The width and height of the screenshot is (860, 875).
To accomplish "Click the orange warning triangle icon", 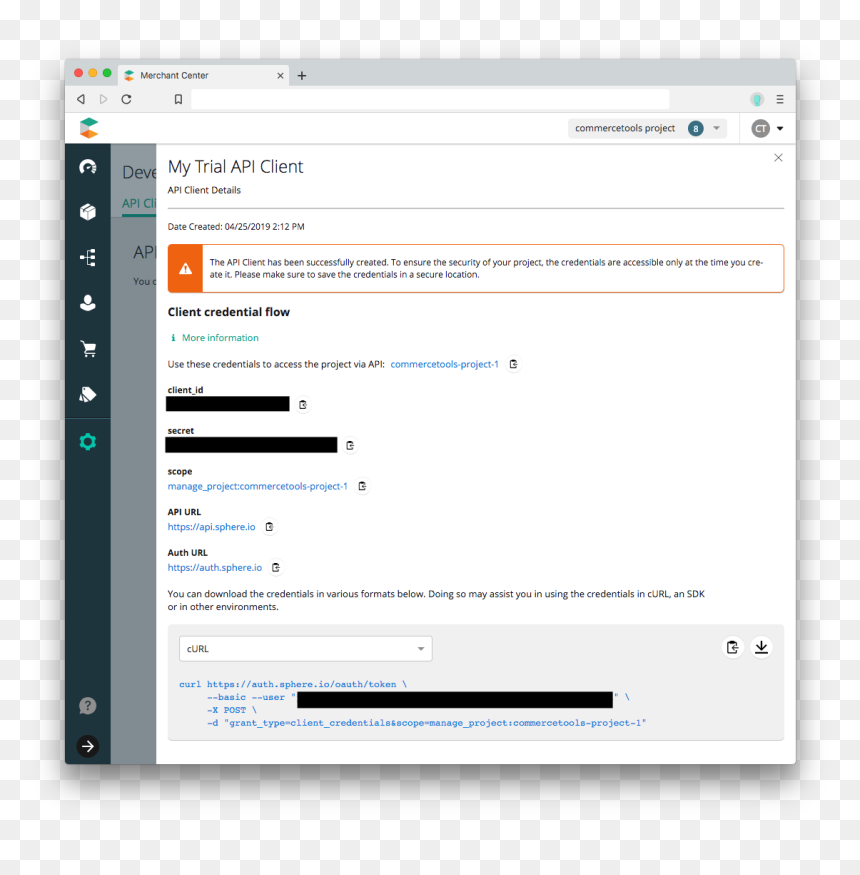I will tap(185, 268).
